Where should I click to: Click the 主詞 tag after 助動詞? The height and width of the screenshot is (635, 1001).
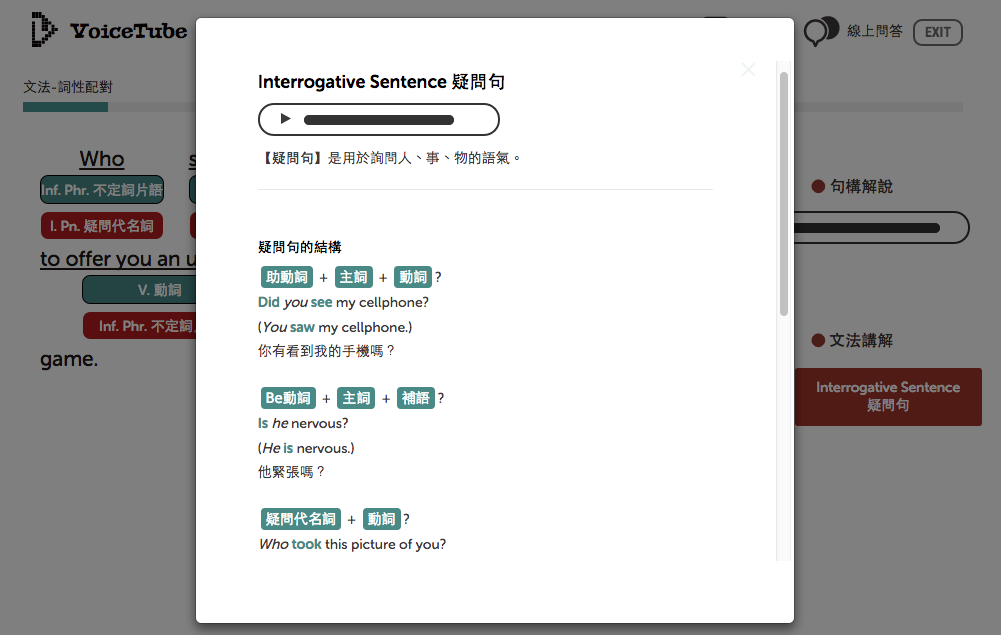tap(354, 277)
